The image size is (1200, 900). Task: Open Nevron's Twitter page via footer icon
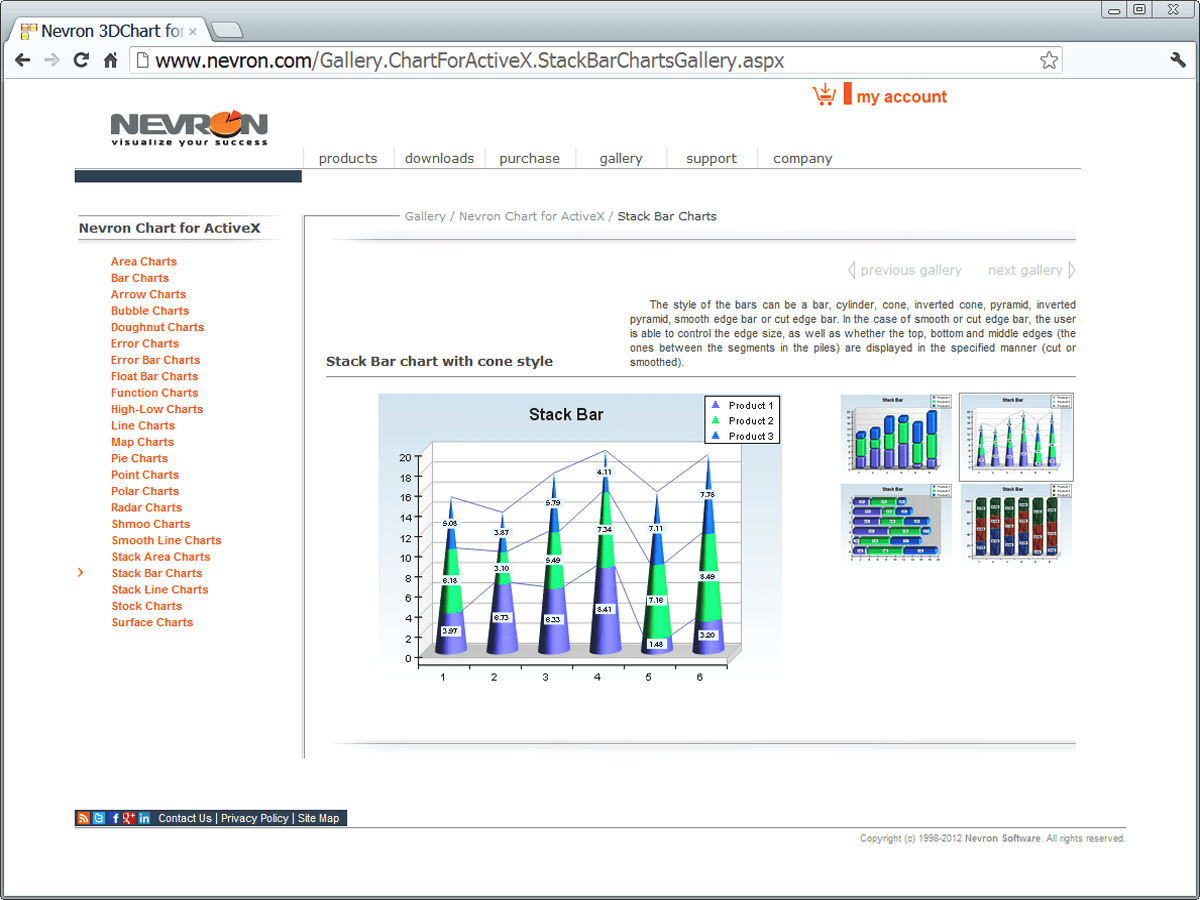(98, 817)
